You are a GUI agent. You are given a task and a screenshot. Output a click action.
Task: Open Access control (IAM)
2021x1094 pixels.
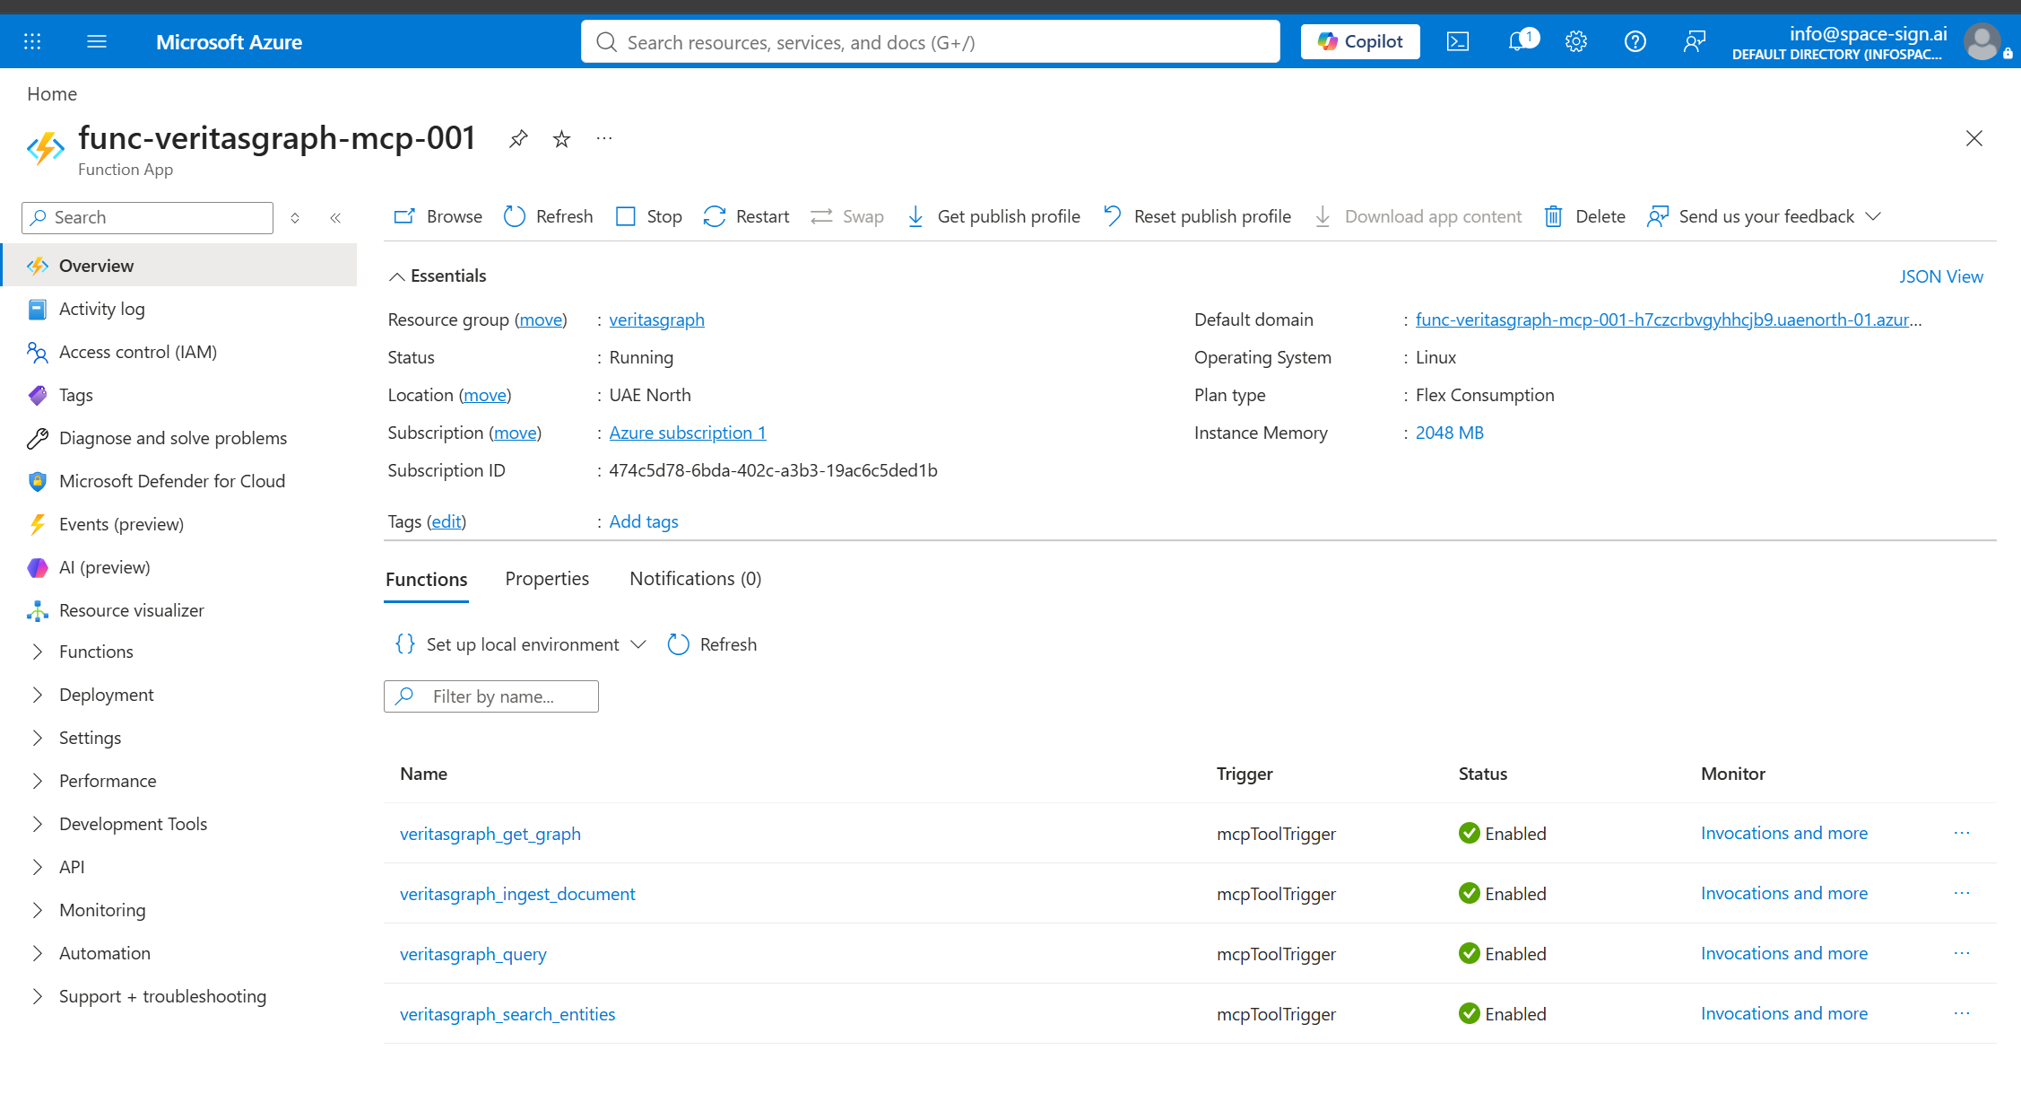tap(137, 352)
